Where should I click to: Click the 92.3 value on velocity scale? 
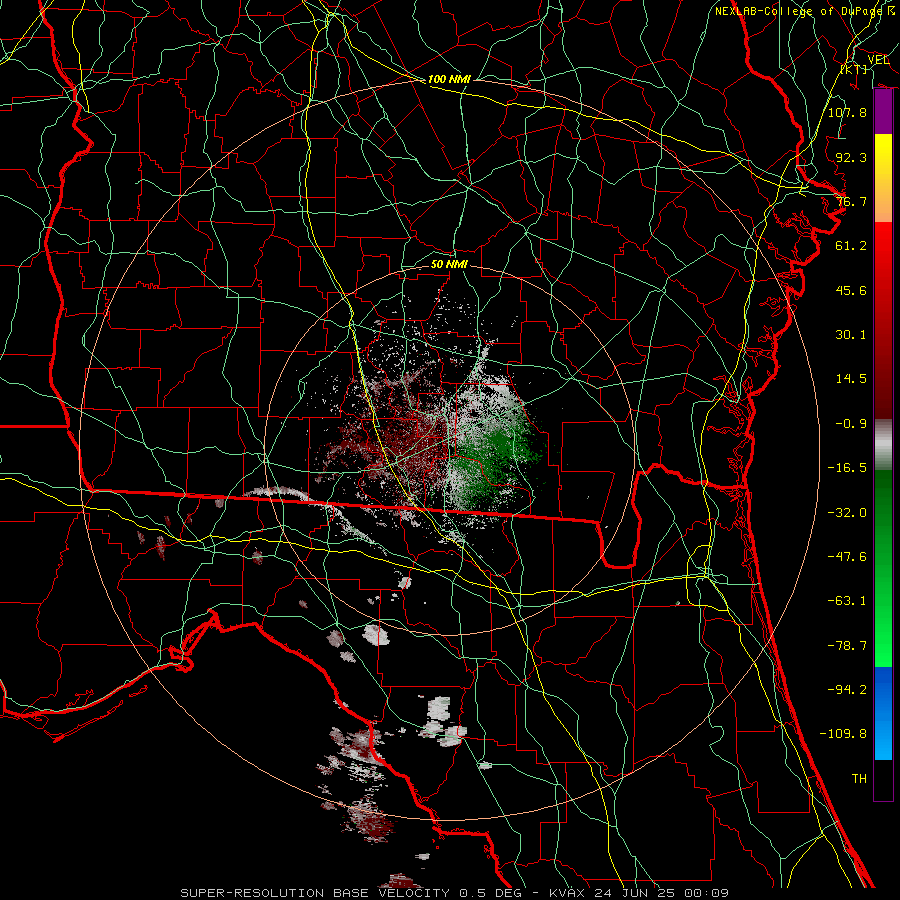(x=851, y=157)
